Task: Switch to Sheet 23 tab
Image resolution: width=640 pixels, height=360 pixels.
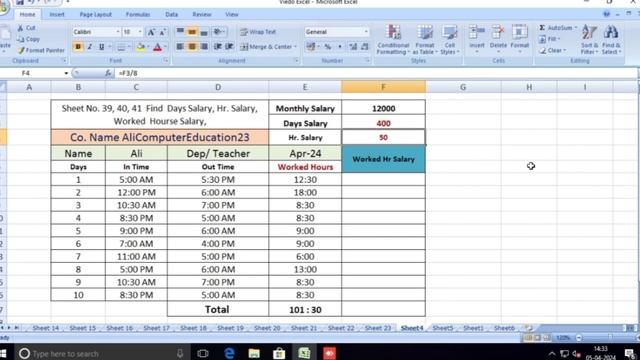Action: click(x=378, y=328)
